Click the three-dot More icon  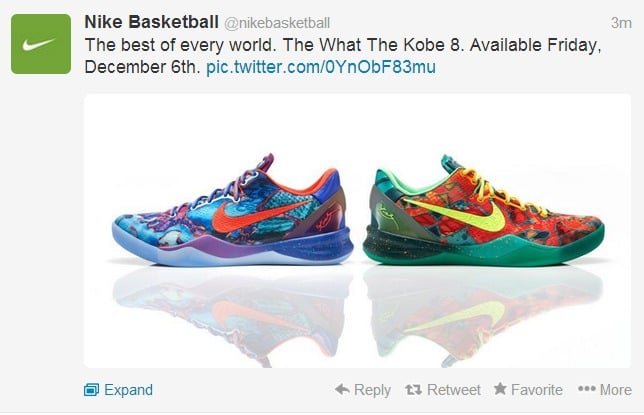pyautogui.click(x=586, y=389)
